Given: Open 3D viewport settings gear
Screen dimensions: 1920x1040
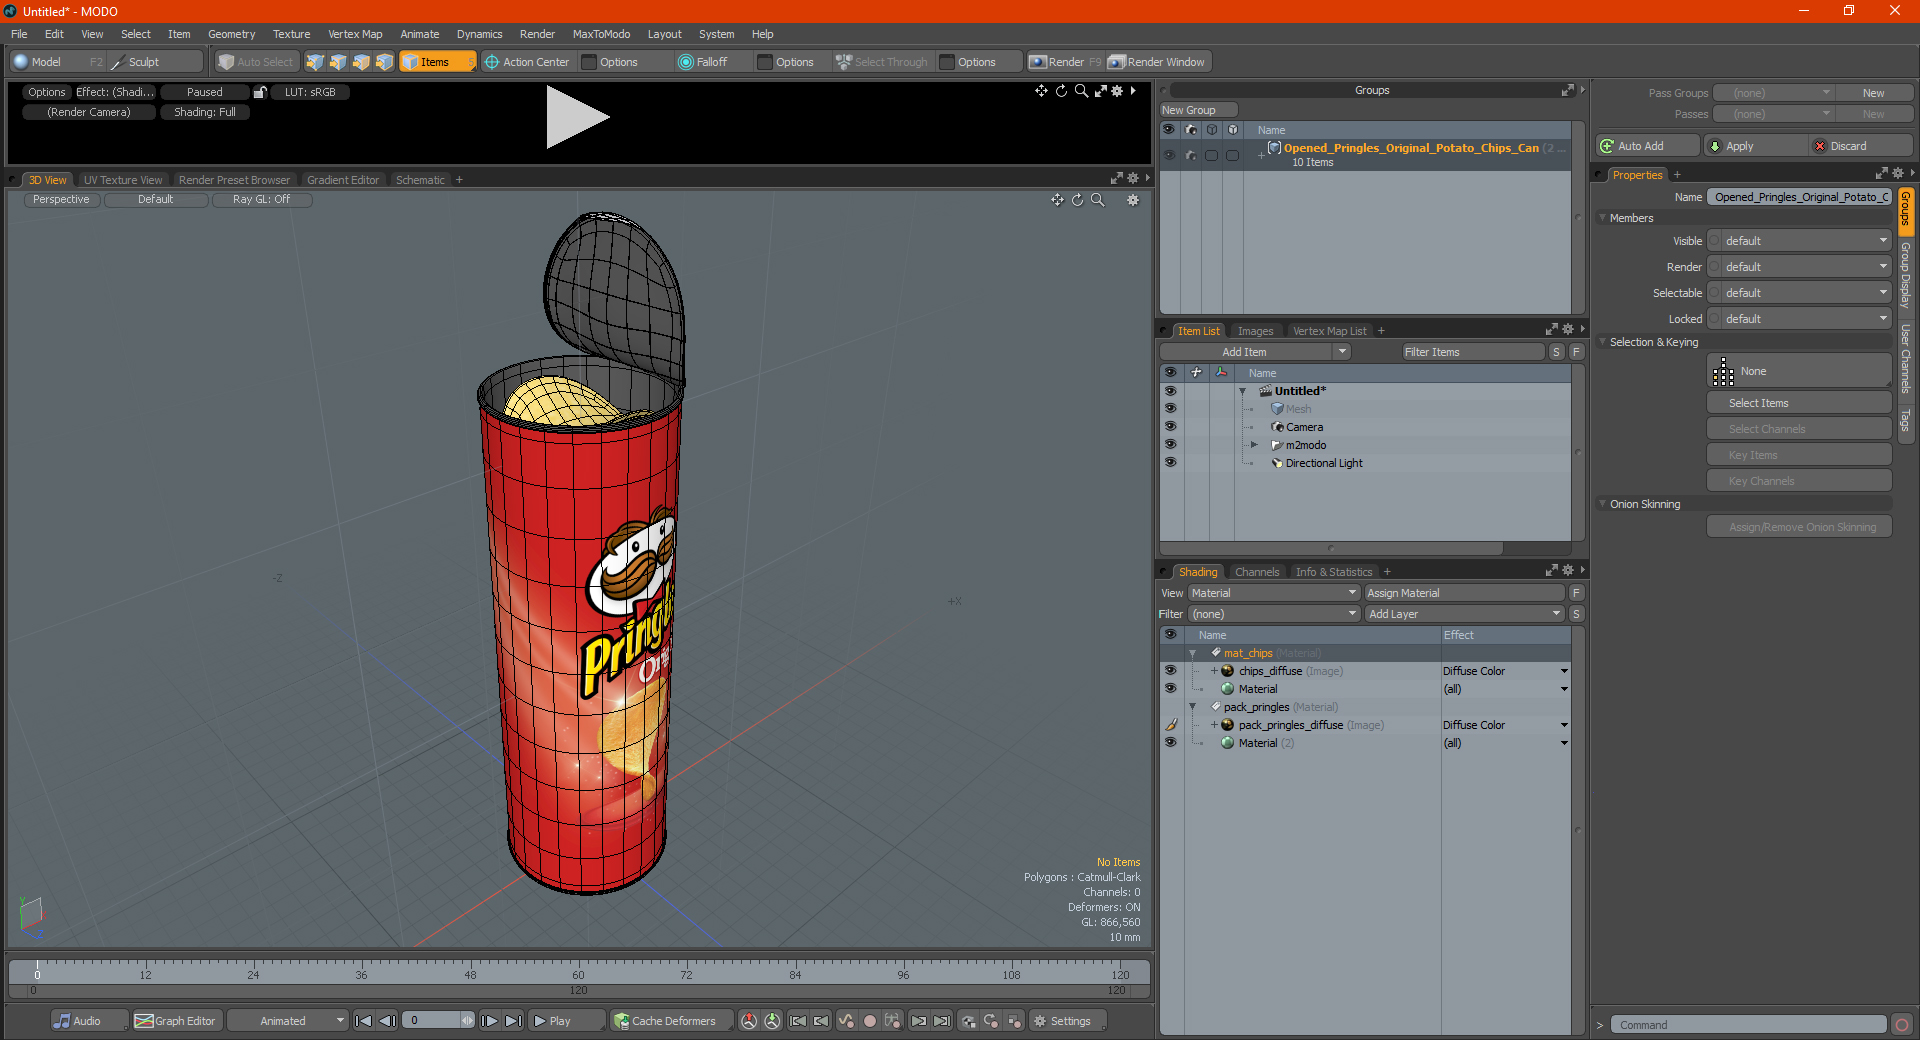Looking at the screenshot, I should pyautogui.click(x=1133, y=200).
